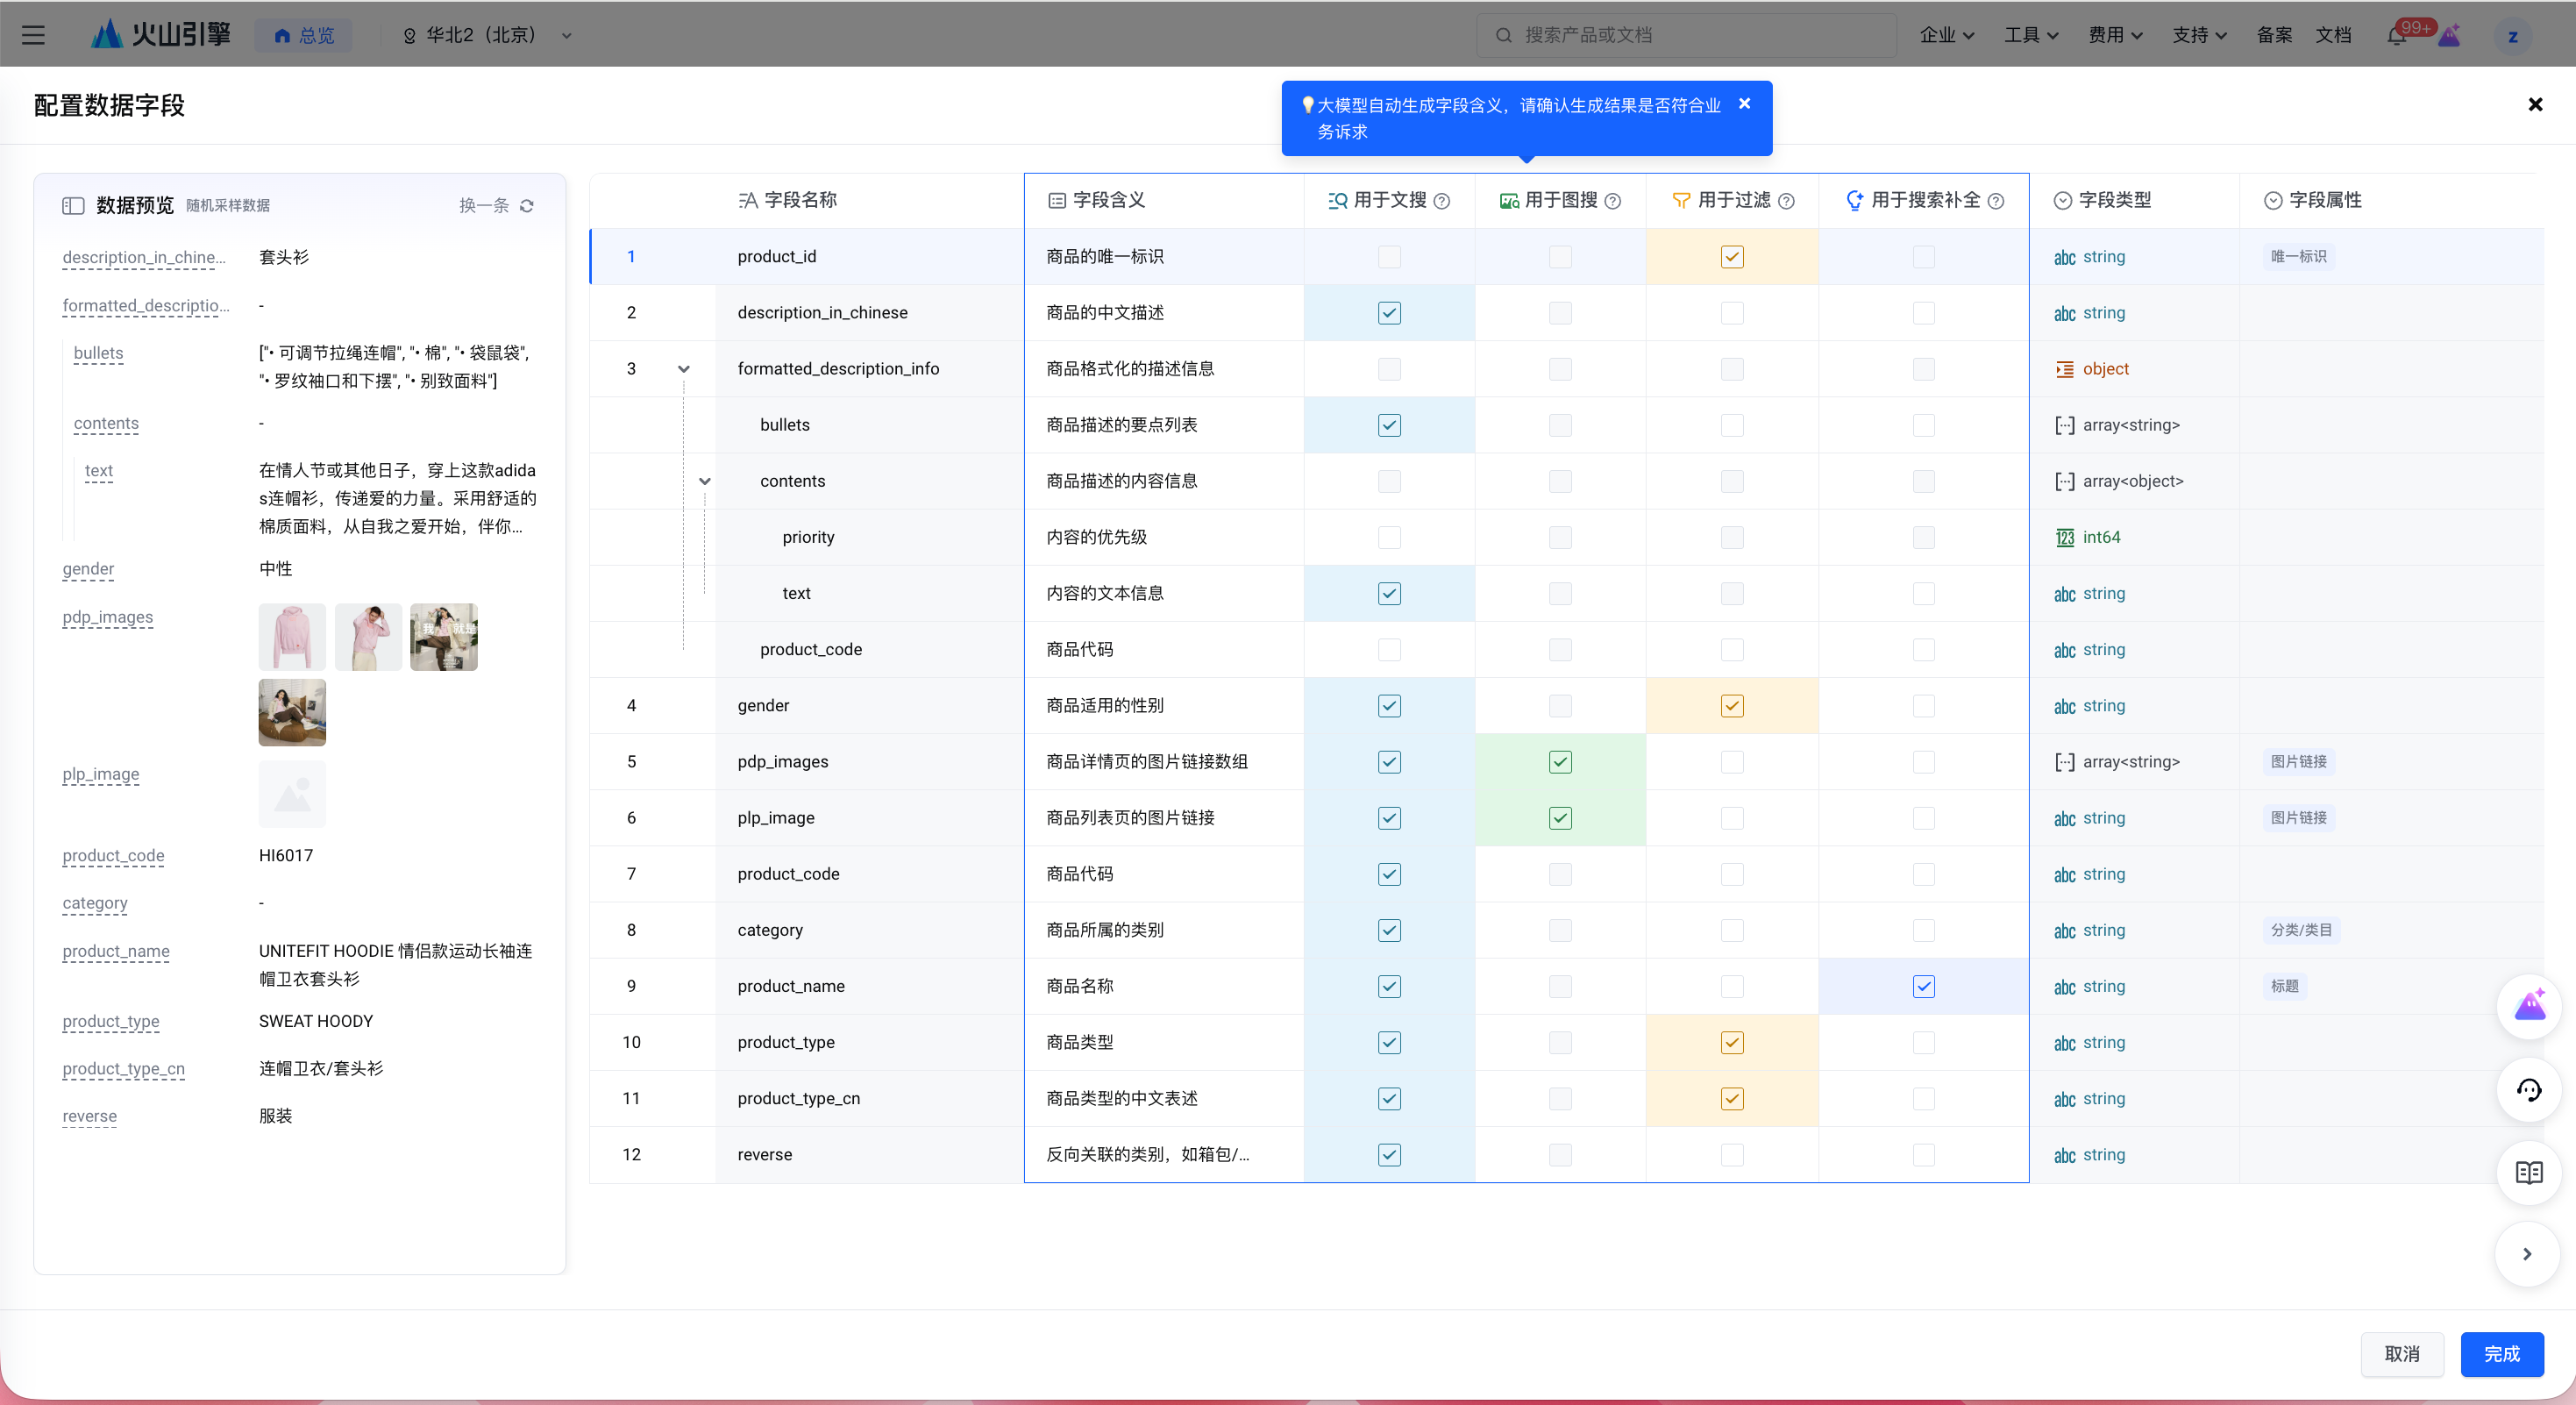Uncheck 用于图搜 for the pdp_images row

coord(1560,762)
